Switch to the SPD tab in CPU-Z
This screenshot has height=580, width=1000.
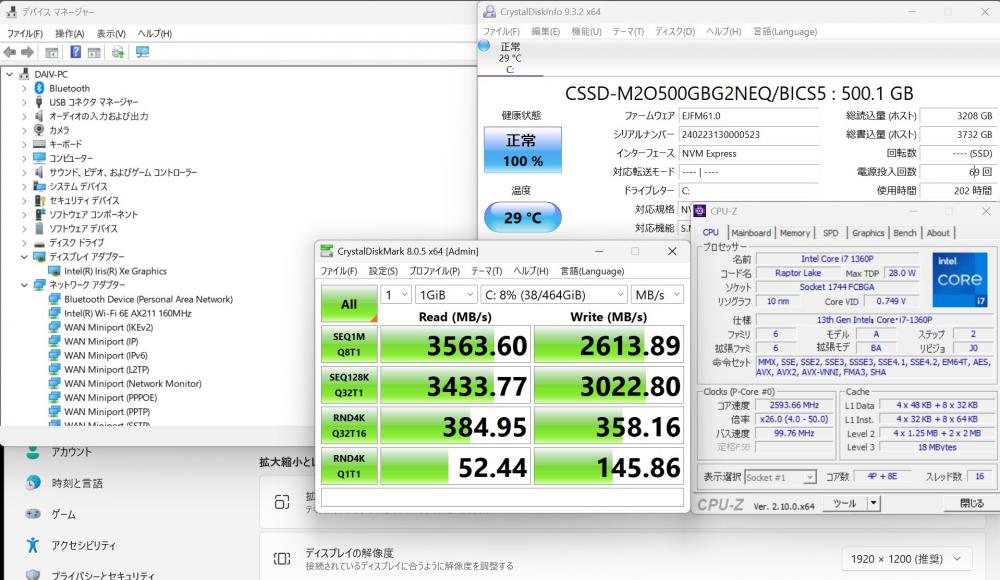830,233
